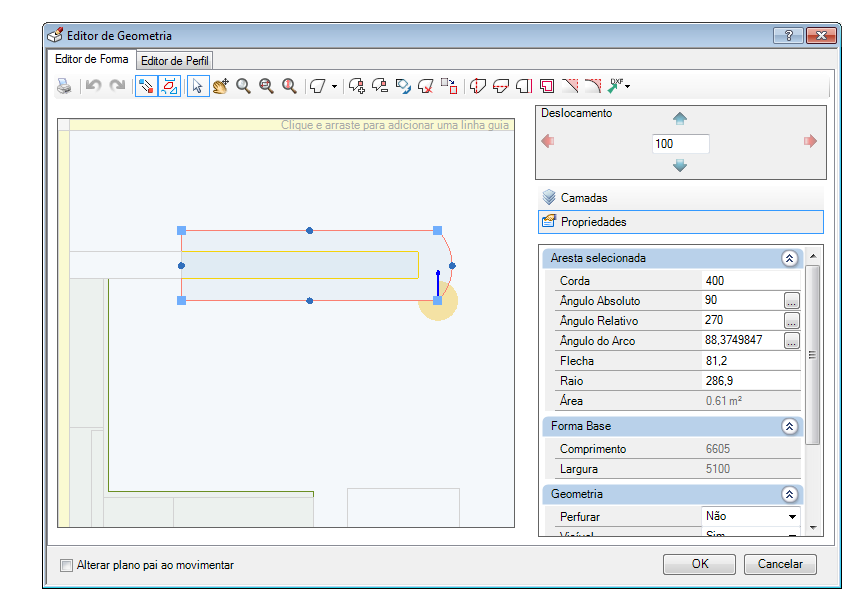Click the displacement right arrow
The height and width of the screenshot is (598, 861).
pos(810,141)
